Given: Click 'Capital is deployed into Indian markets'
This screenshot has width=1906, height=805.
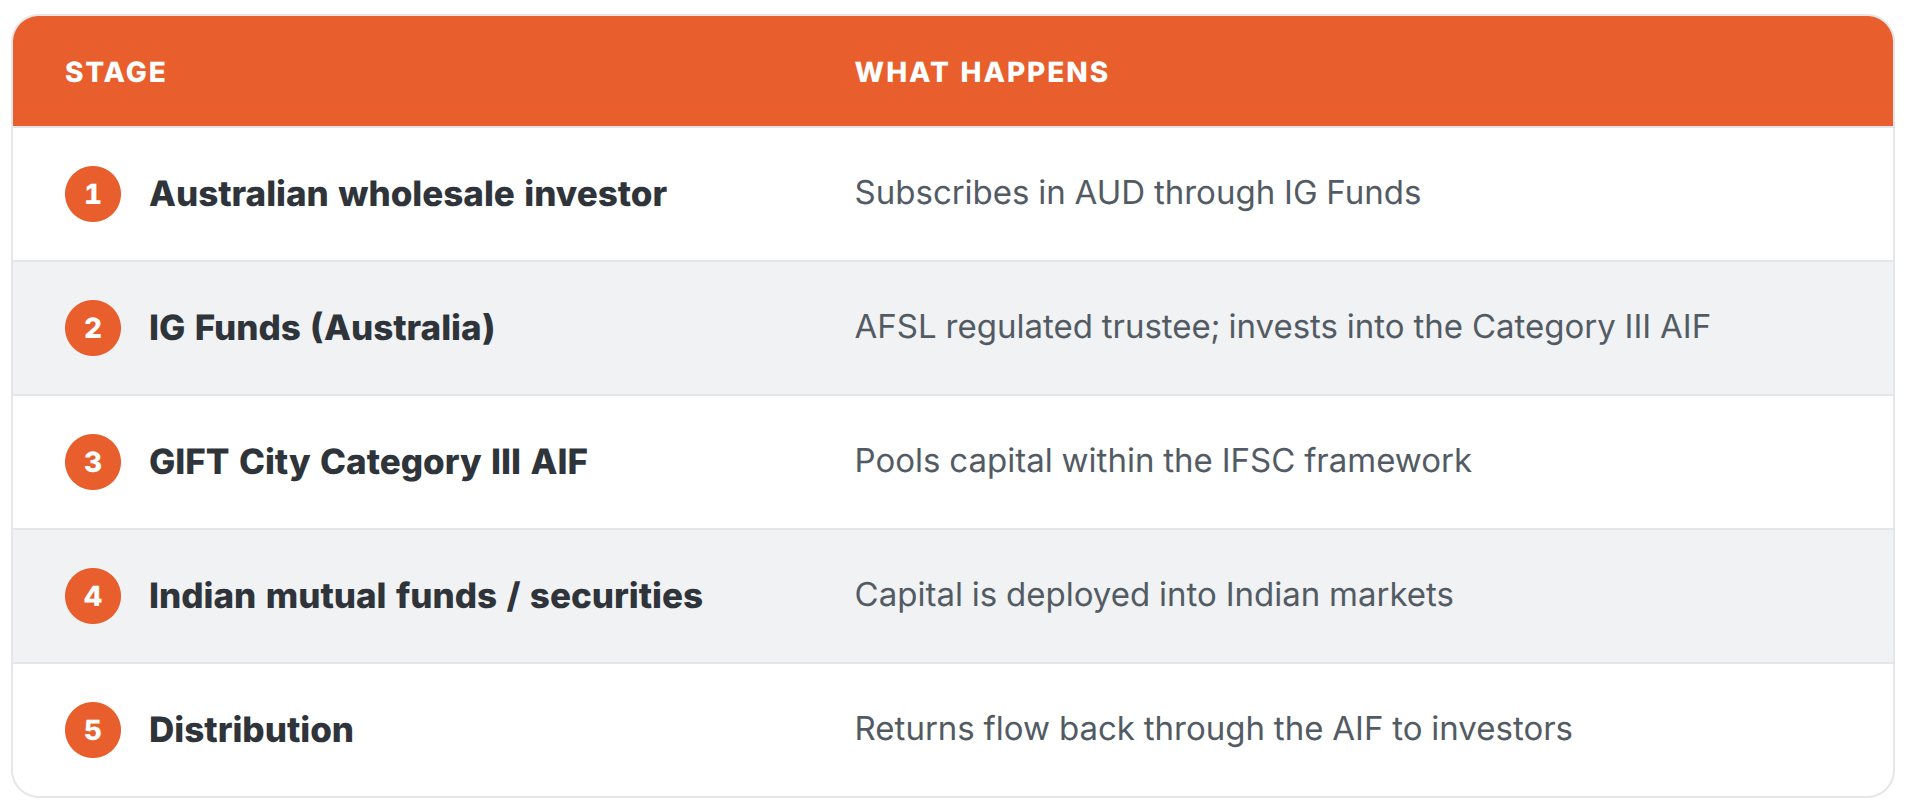Looking at the screenshot, I should click(x=1154, y=595).
